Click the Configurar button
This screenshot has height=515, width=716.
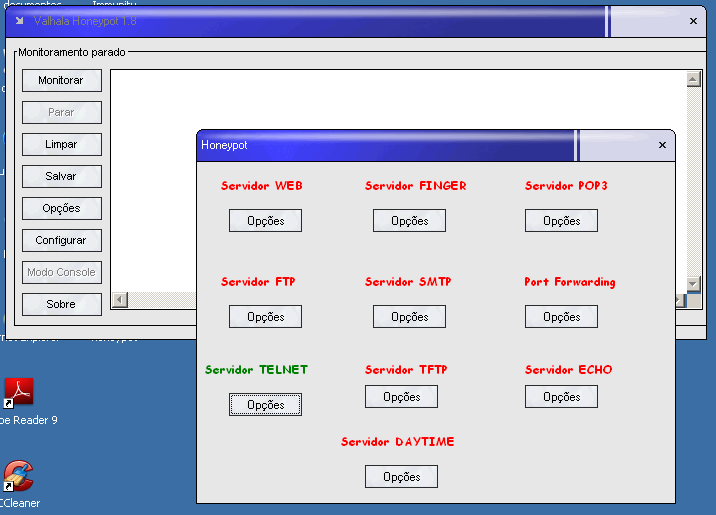click(x=62, y=240)
